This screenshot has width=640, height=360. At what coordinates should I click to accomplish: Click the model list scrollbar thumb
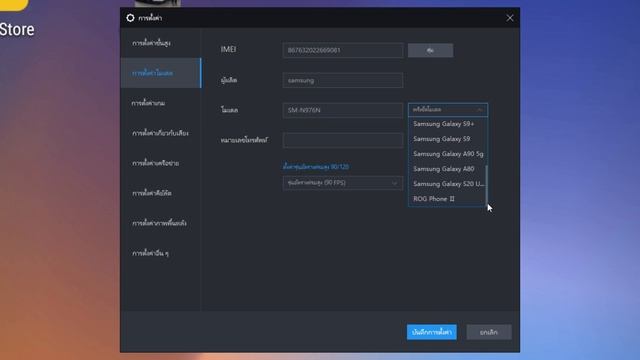click(486, 185)
